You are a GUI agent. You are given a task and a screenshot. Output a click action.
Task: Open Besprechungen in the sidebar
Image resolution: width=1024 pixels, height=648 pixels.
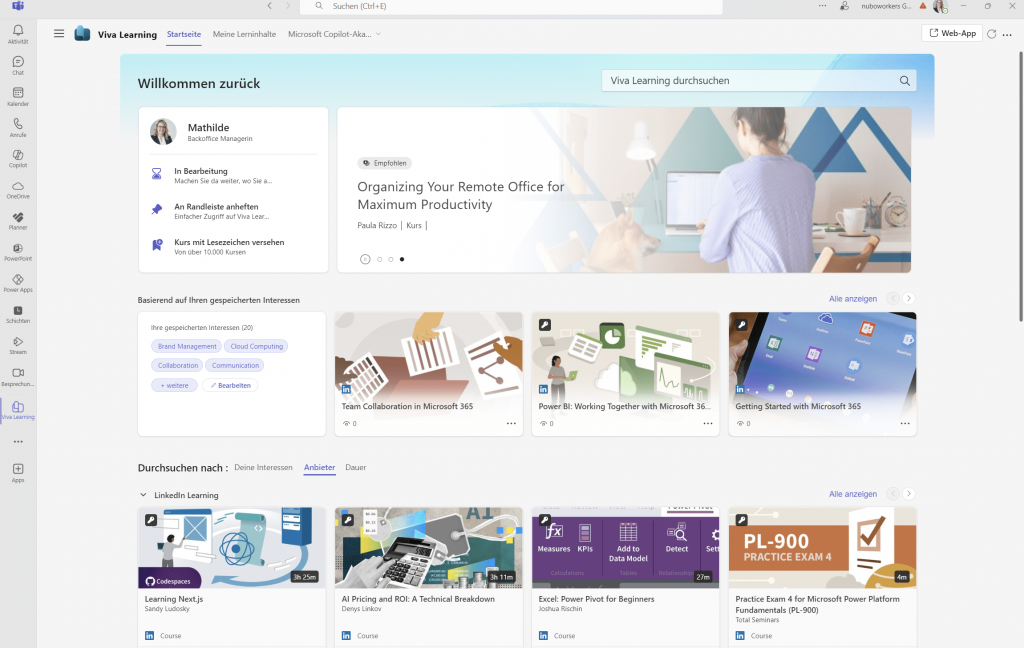point(18,377)
